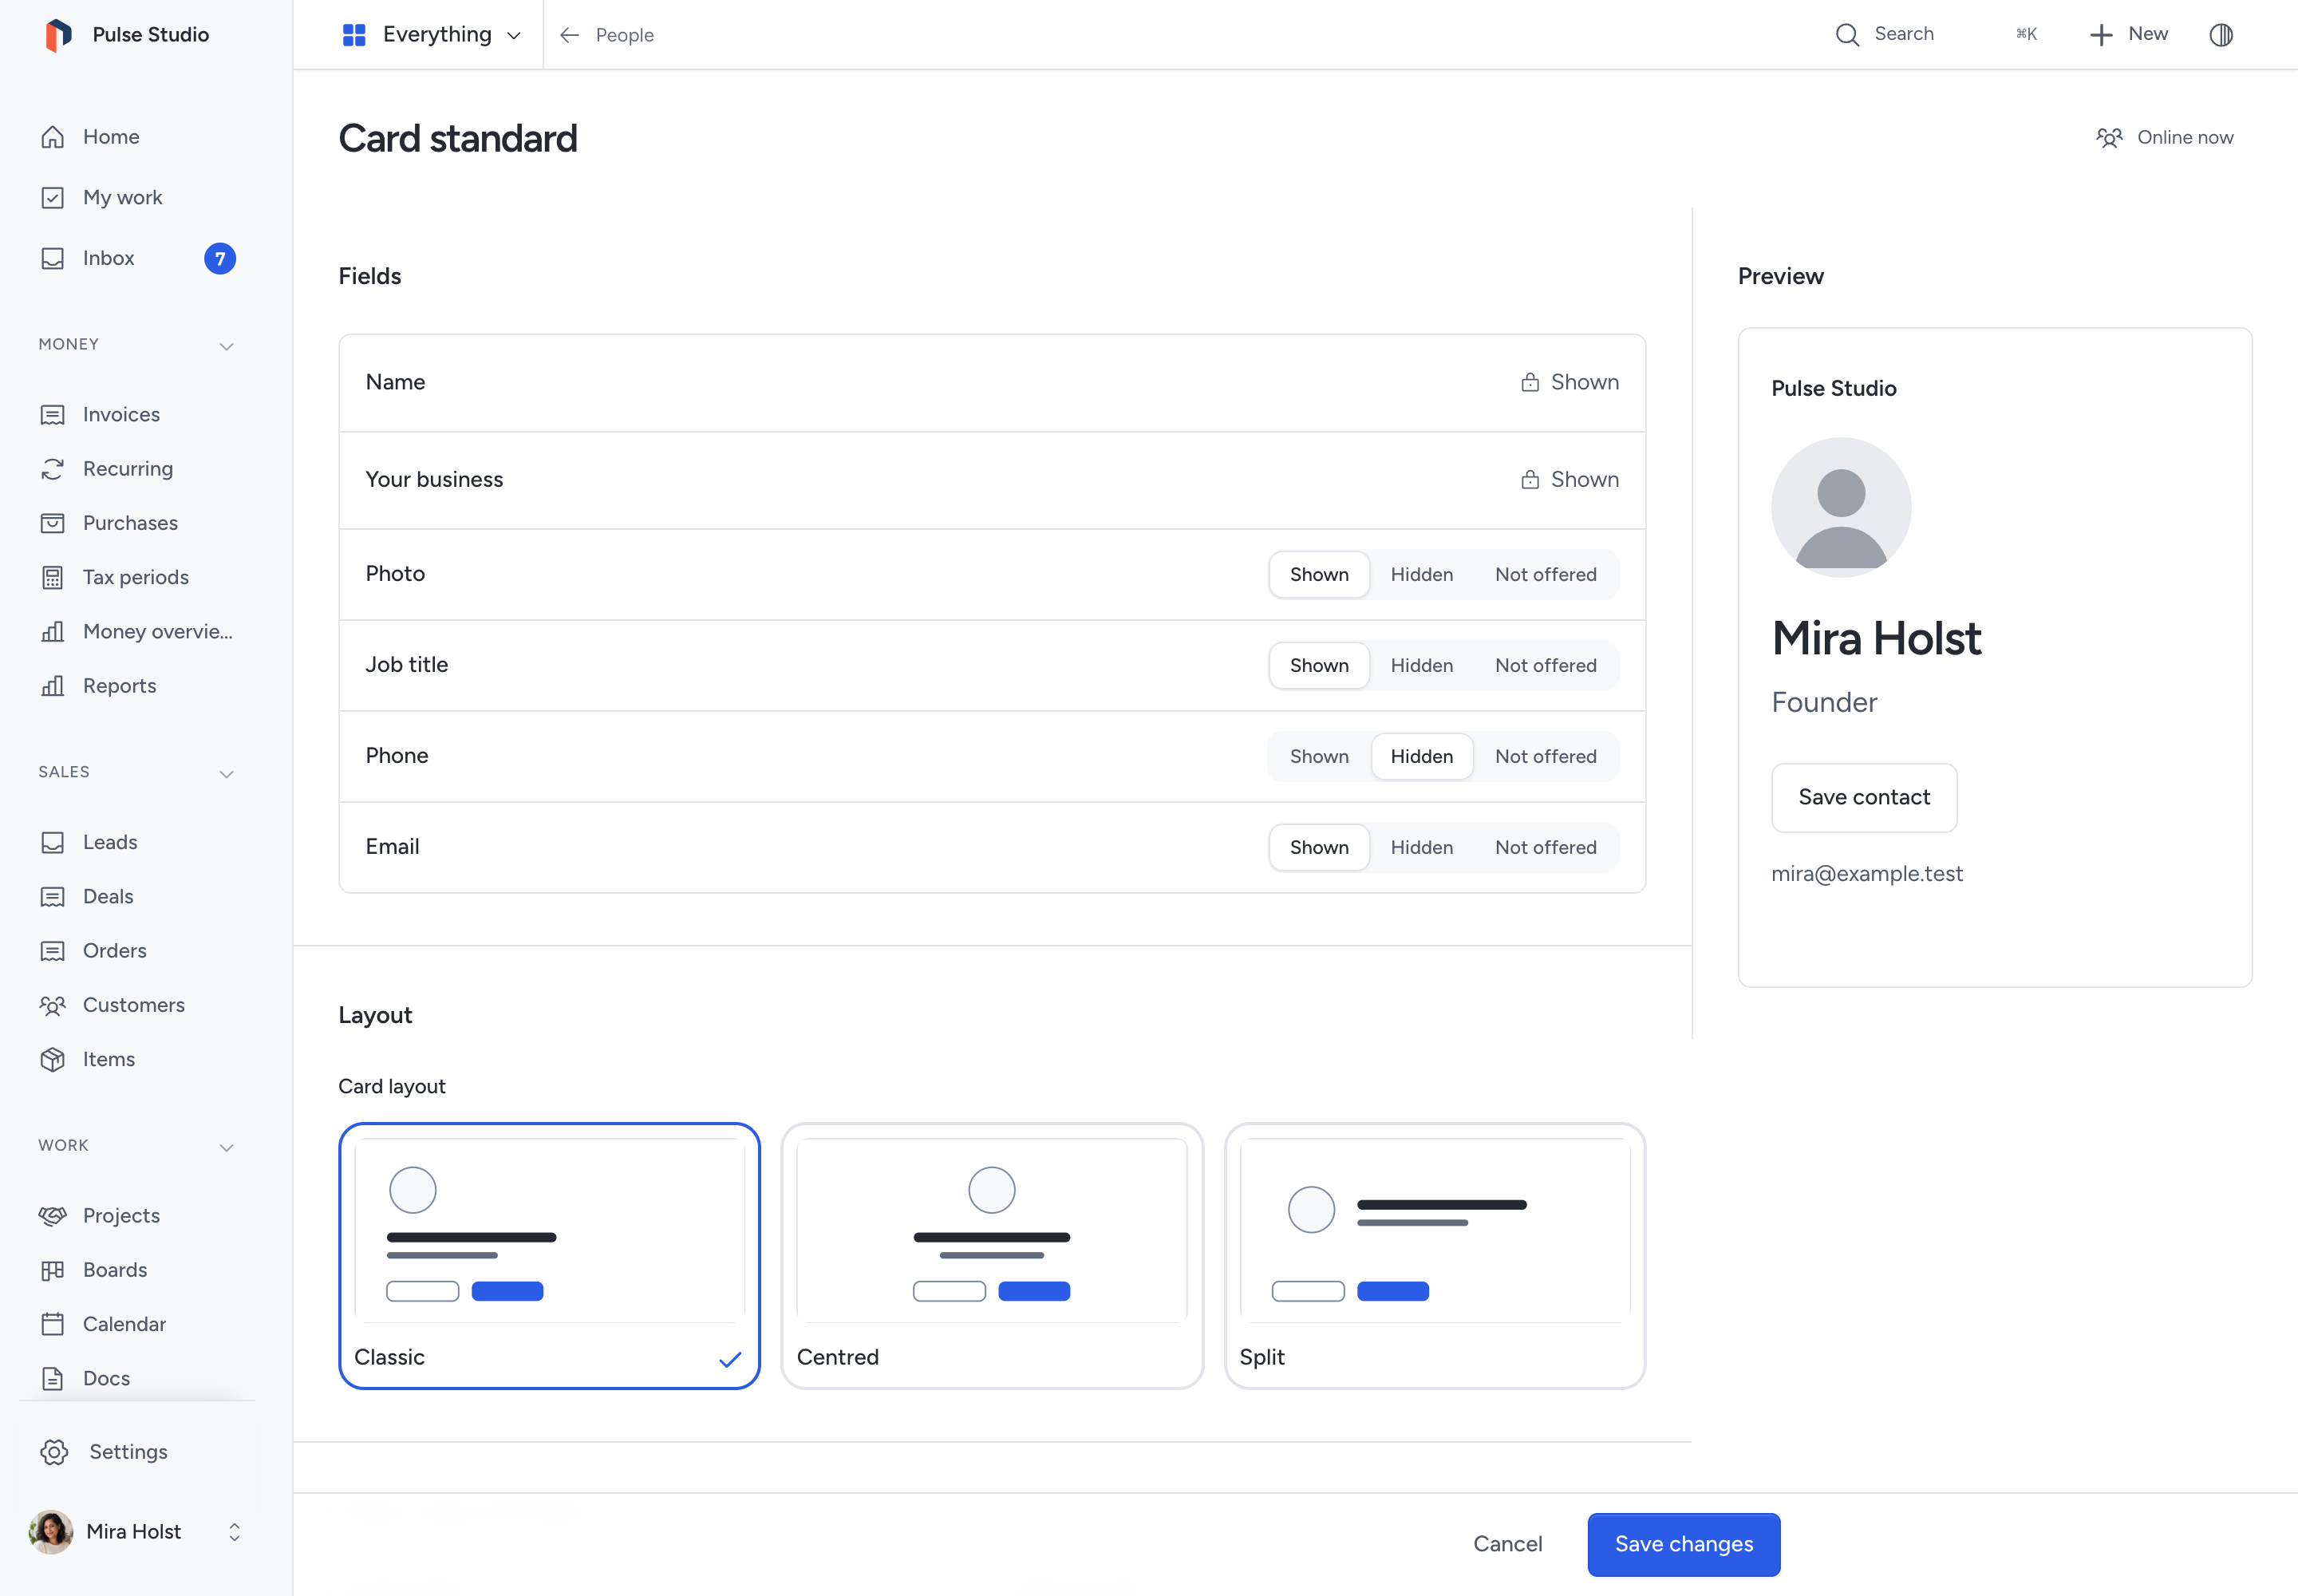Set Email field to Hidden
This screenshot has width=2298, height=1596.
tap(1421, 848)
